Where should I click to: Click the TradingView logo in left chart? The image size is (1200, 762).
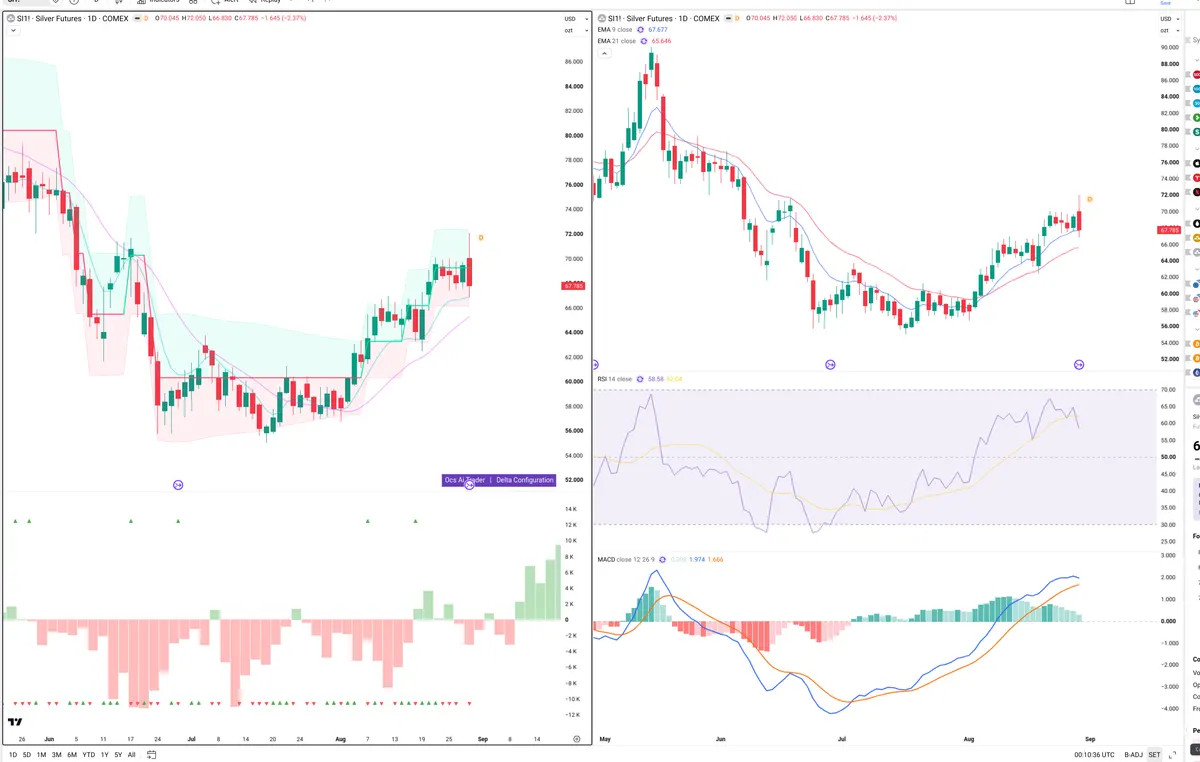click(15, 721)
